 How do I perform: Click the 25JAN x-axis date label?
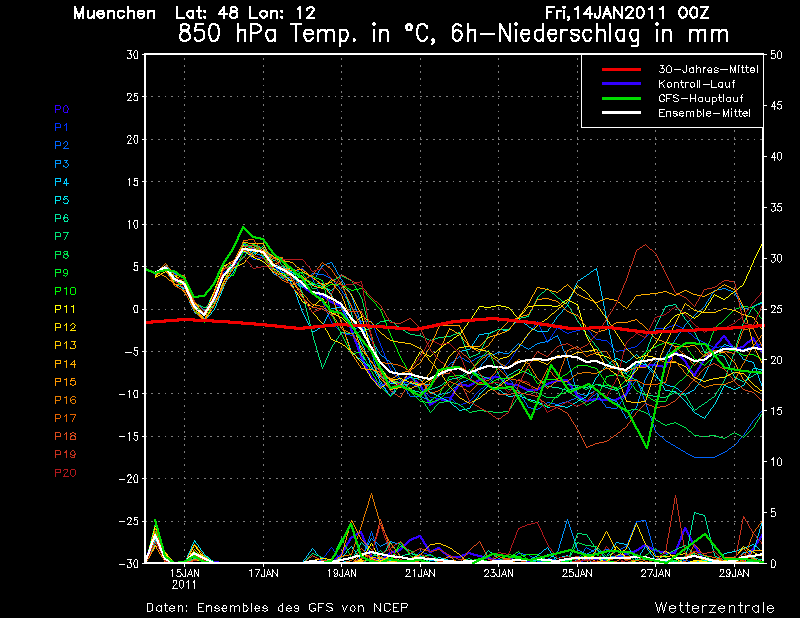578,574
